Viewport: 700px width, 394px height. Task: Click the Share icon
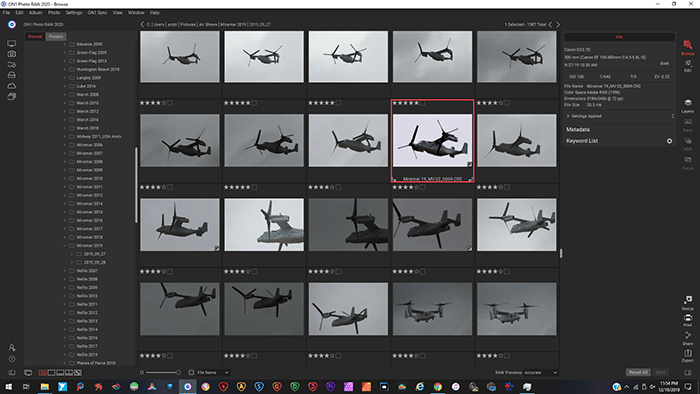click(x=688, y=338)
